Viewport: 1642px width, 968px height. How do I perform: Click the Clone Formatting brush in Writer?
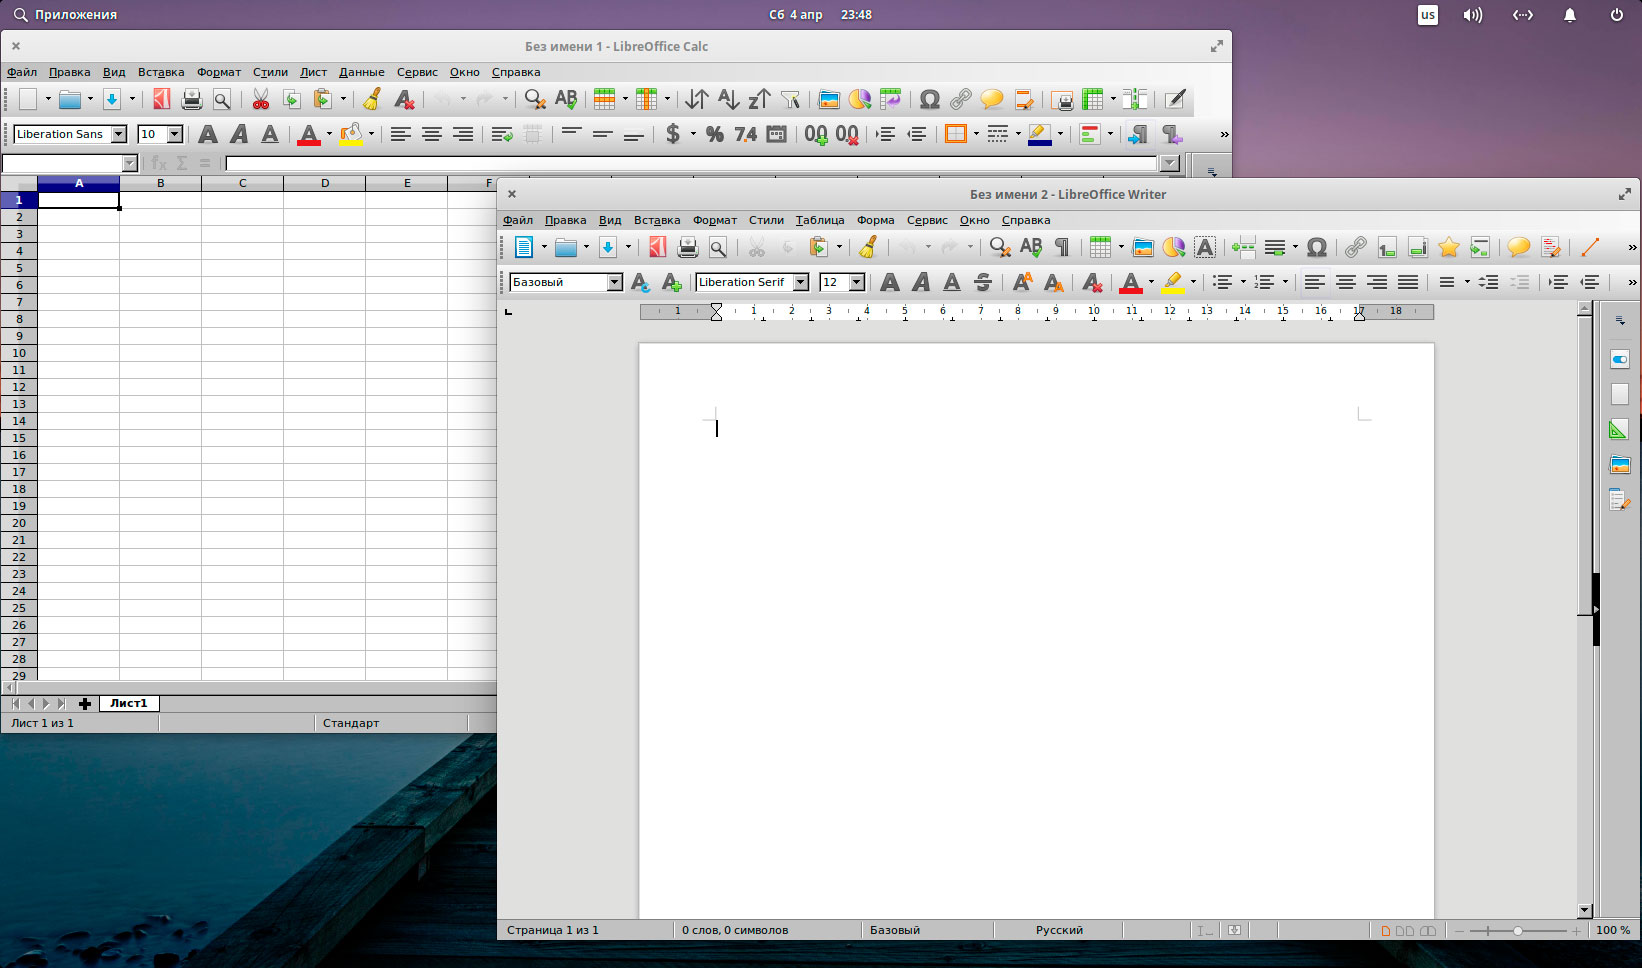[868, 247]
